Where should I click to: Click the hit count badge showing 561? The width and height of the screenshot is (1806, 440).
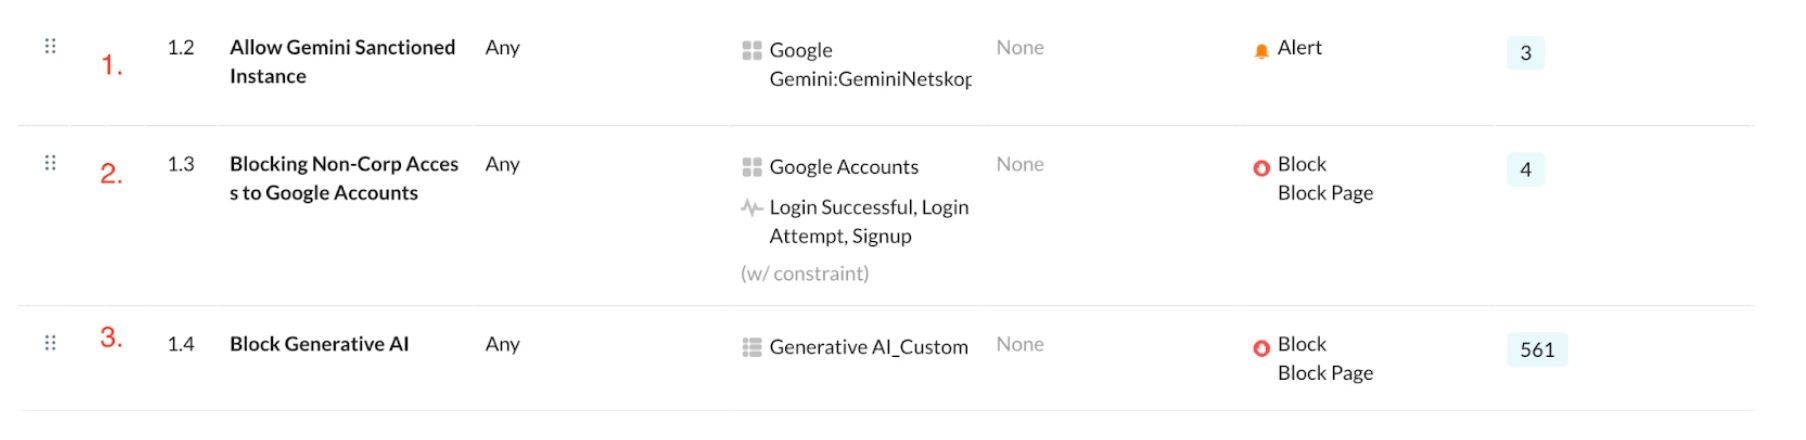click(x=1537, y=350)
